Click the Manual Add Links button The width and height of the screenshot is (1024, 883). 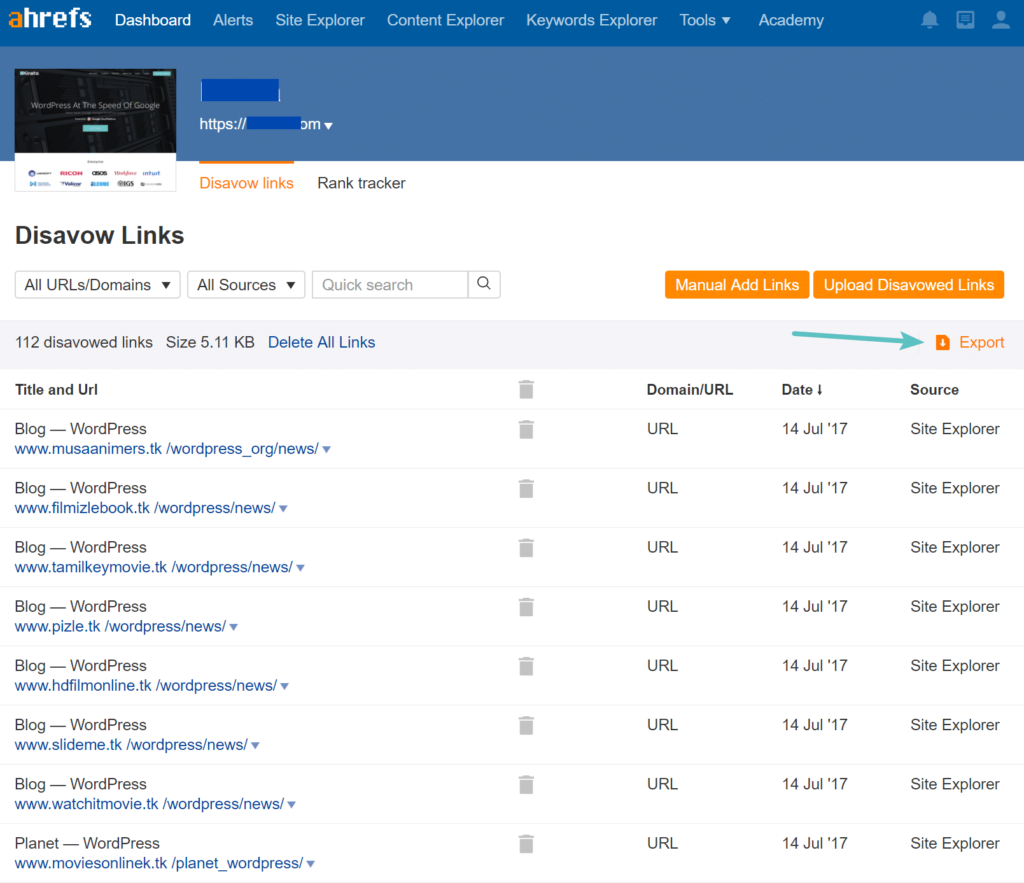pos(737,285)
